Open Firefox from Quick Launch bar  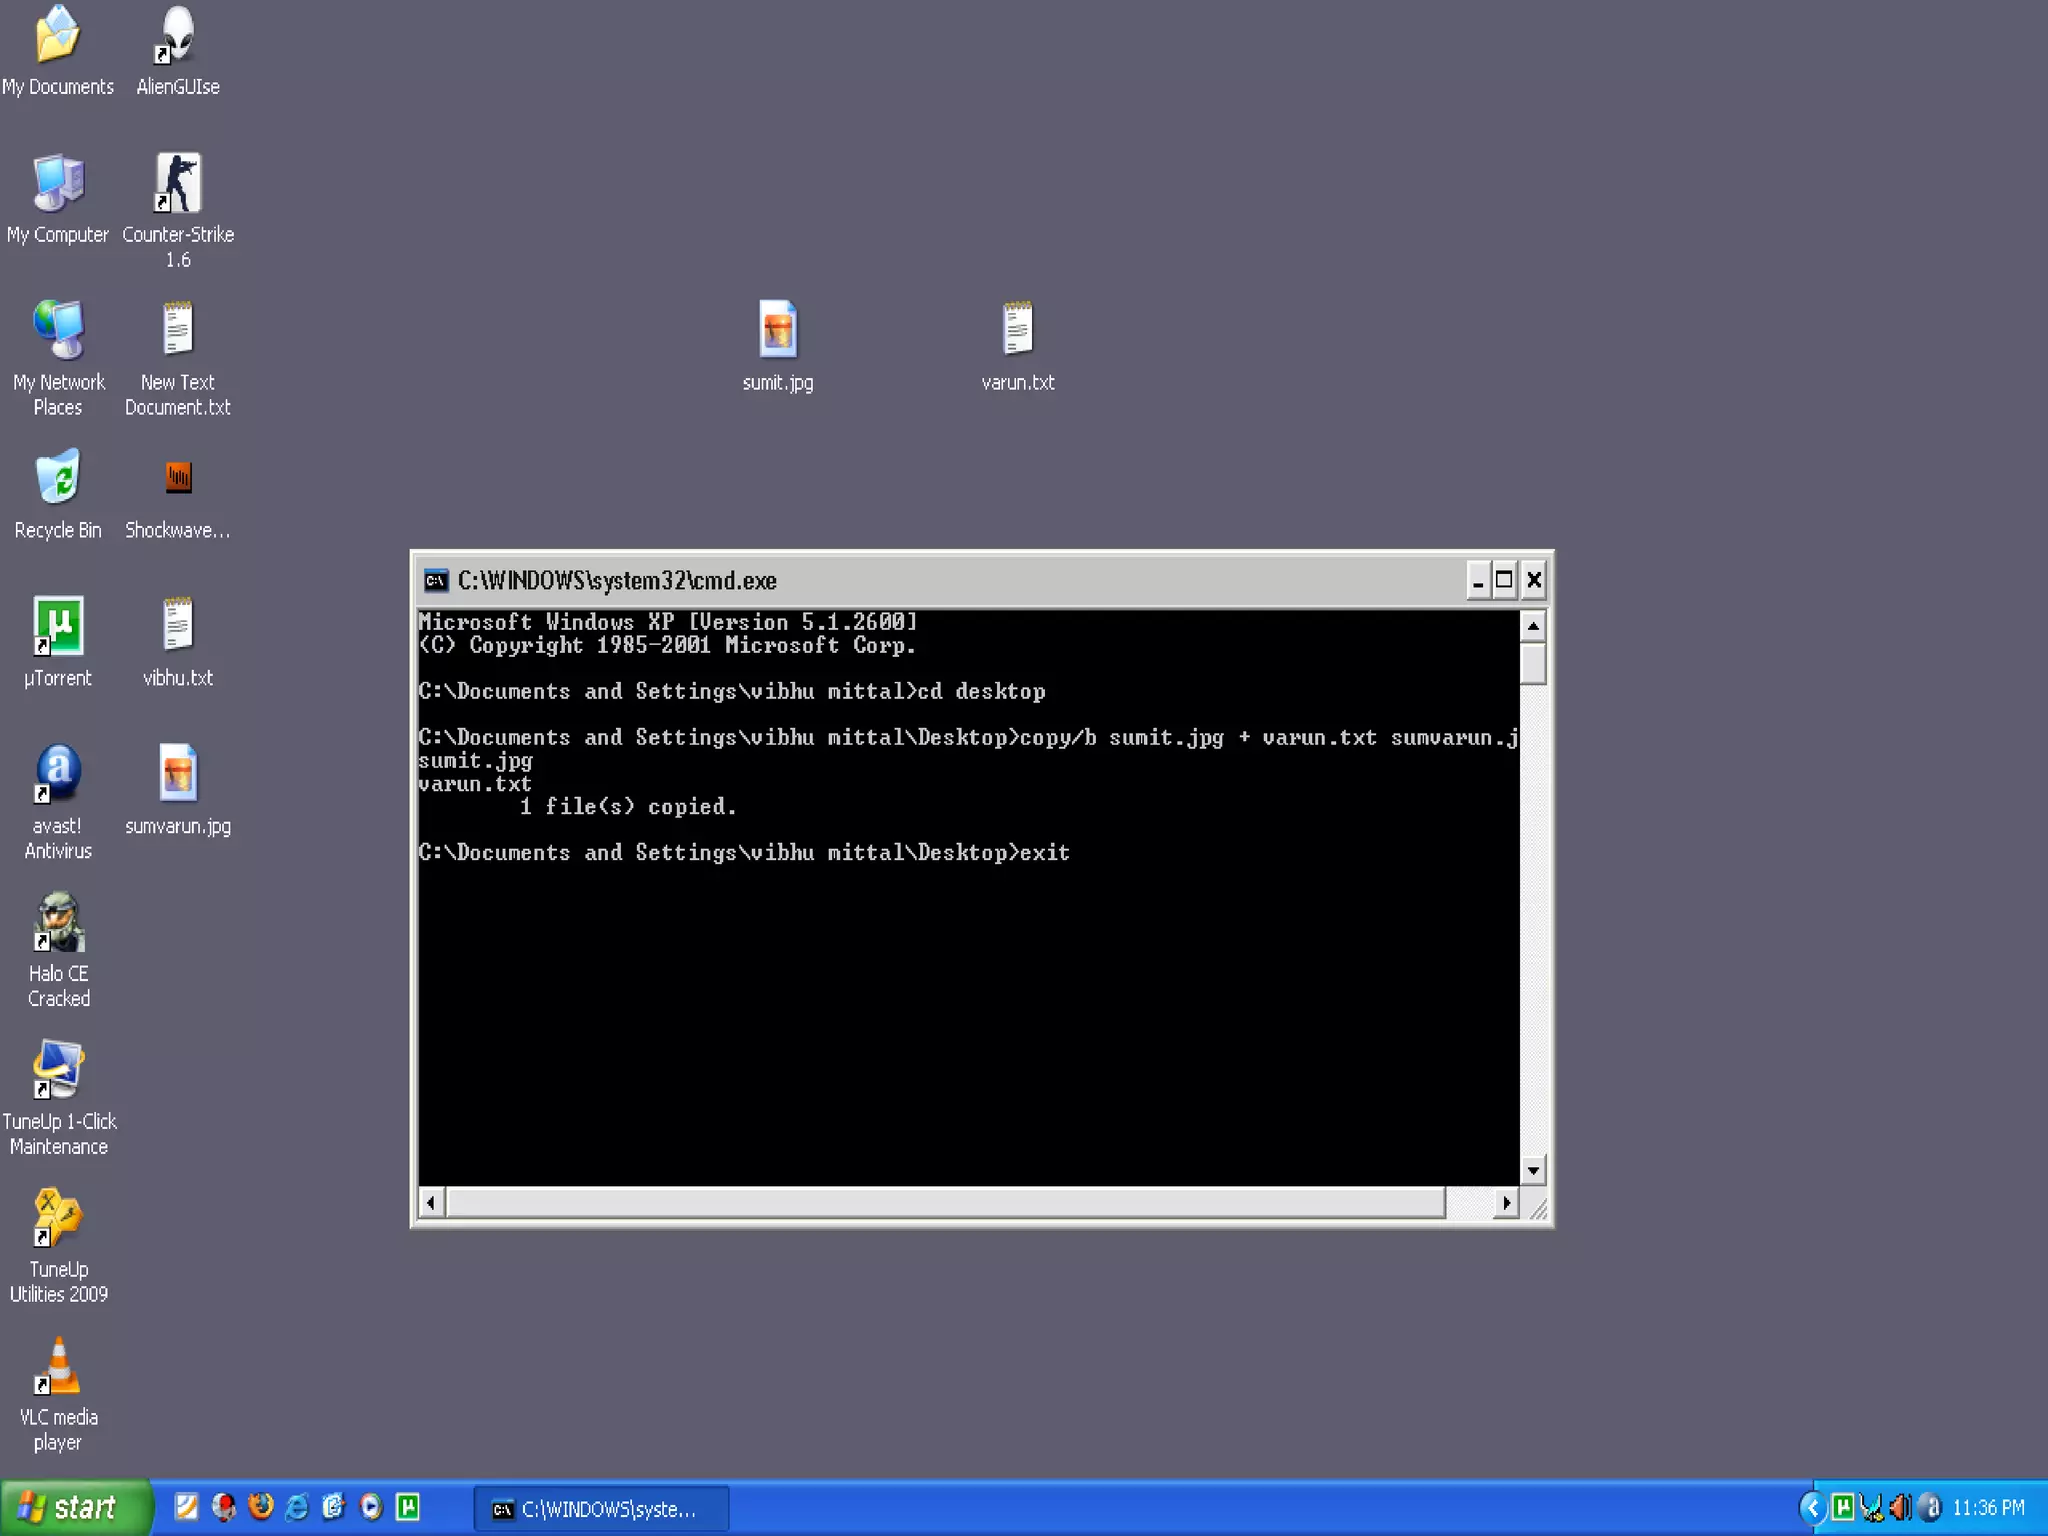point(261,1507)
